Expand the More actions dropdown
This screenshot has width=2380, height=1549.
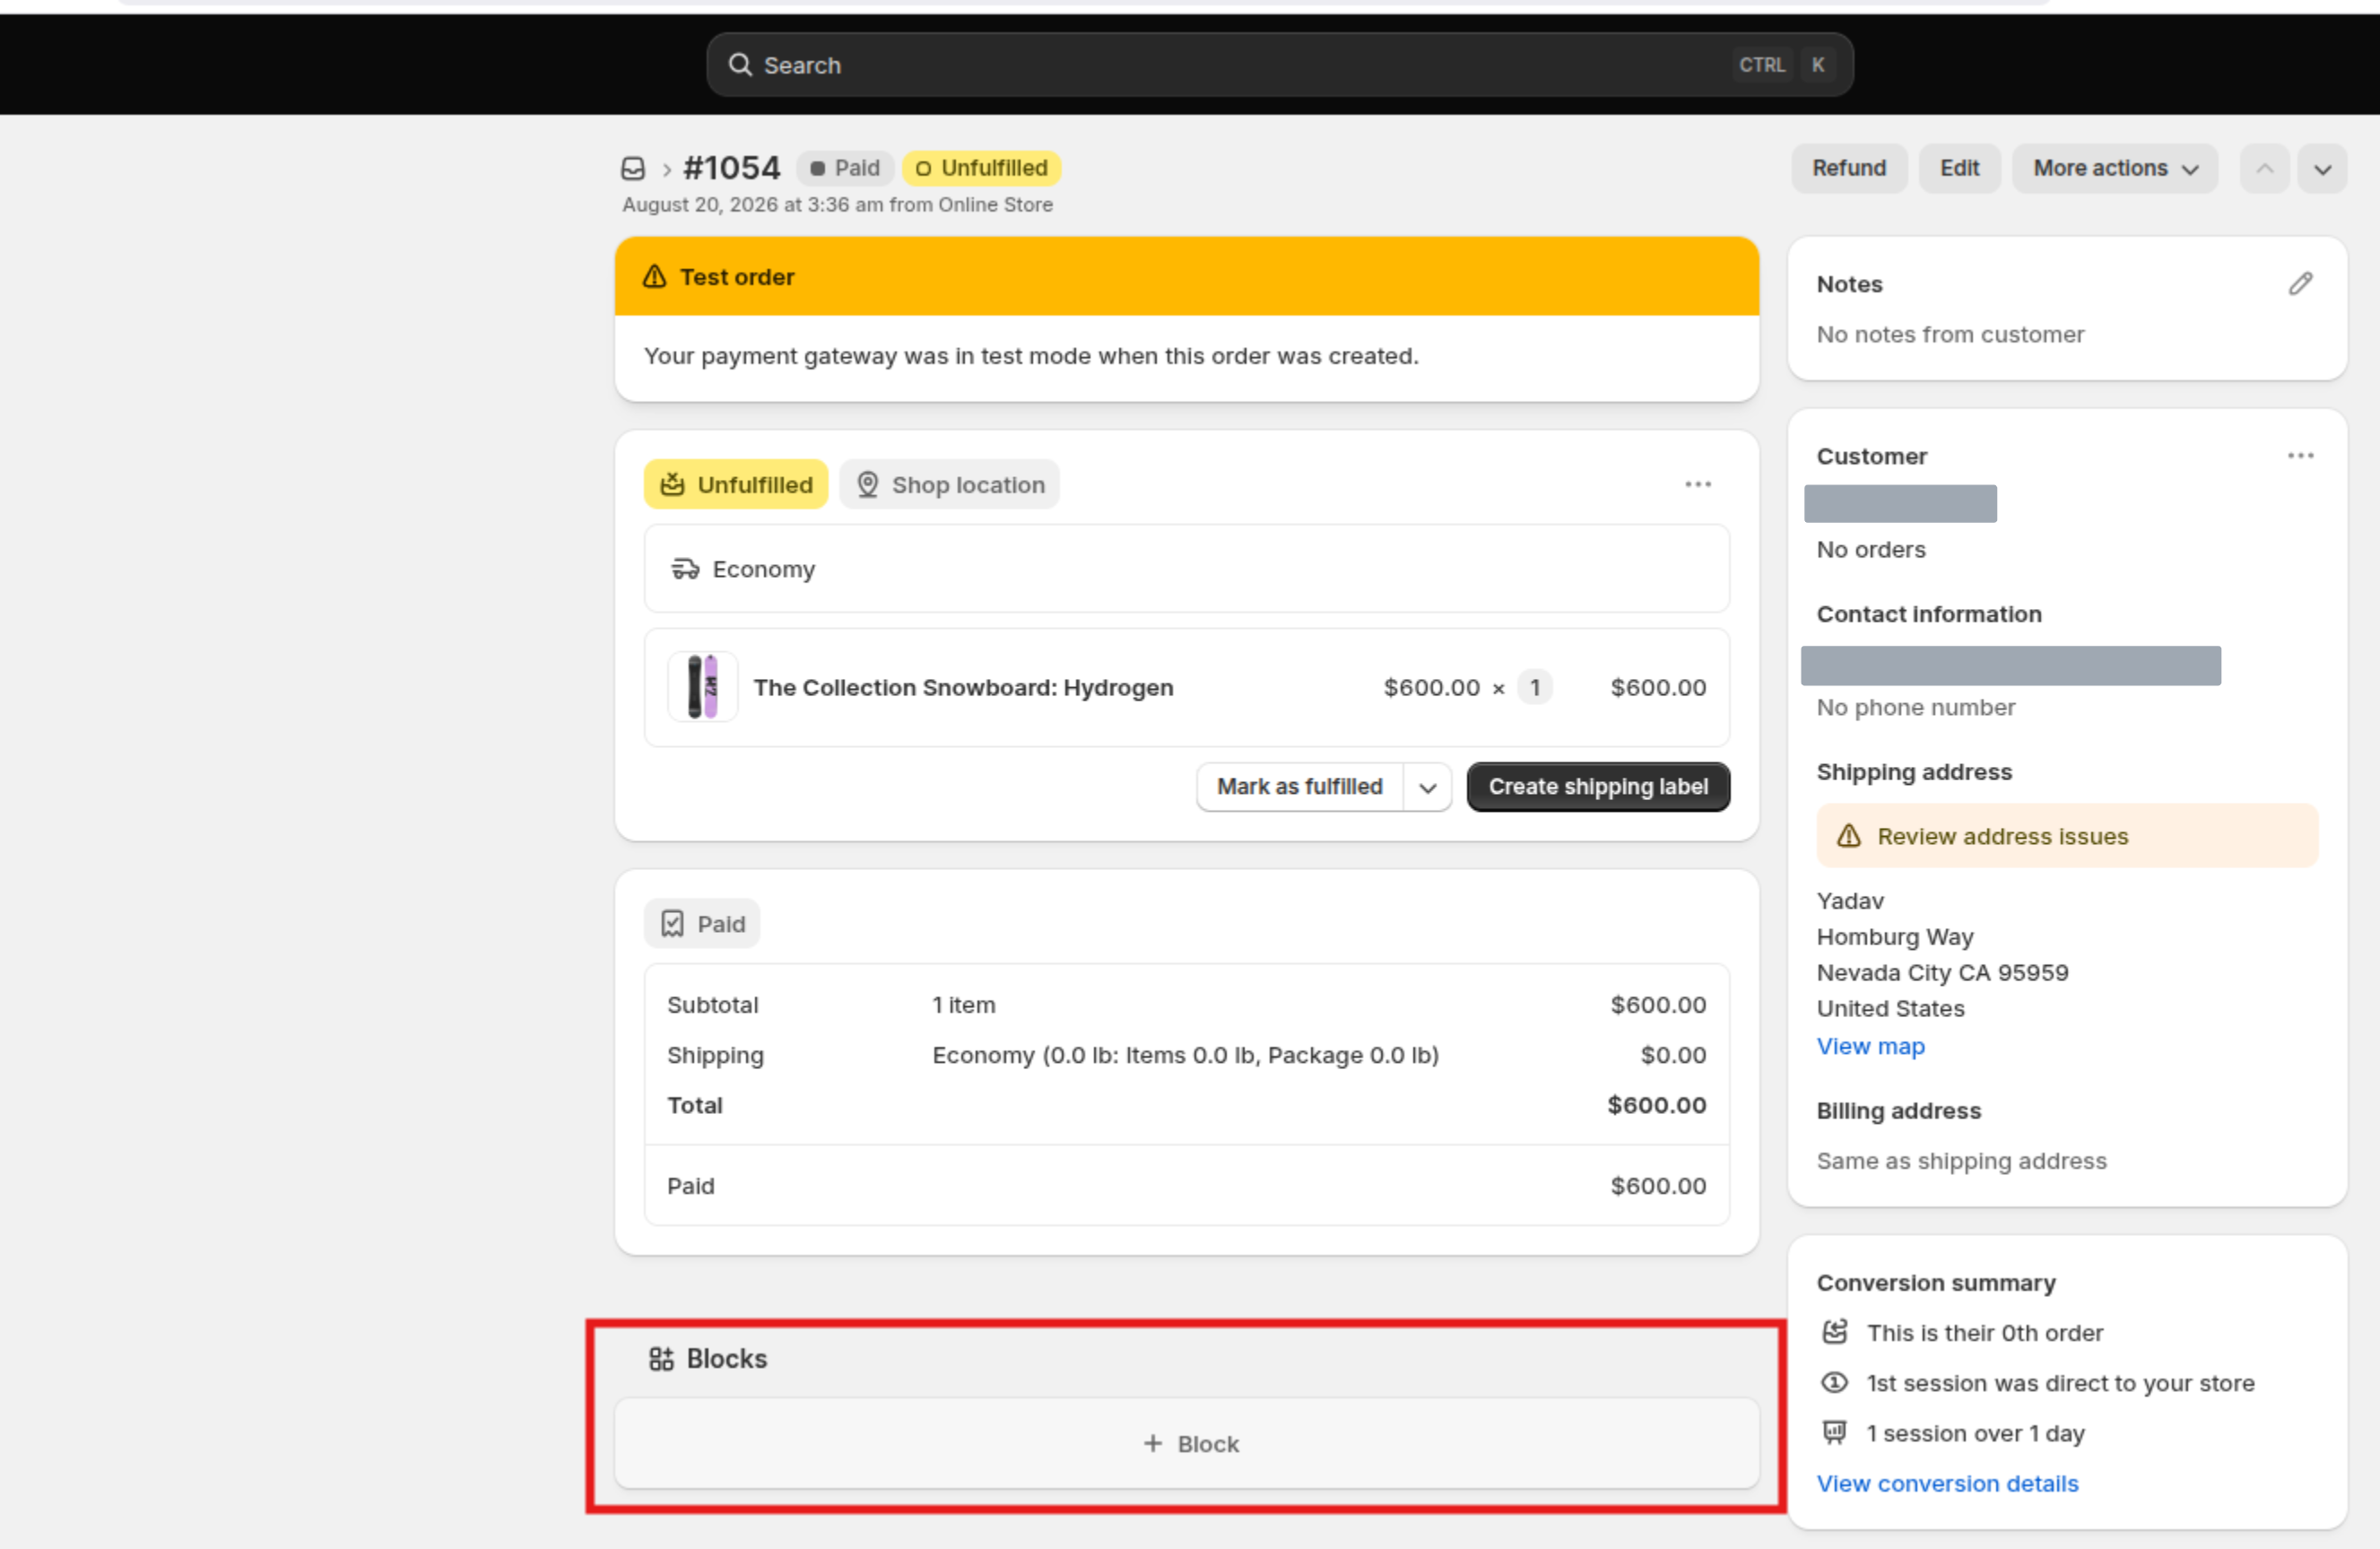(x=2114, y=169)
